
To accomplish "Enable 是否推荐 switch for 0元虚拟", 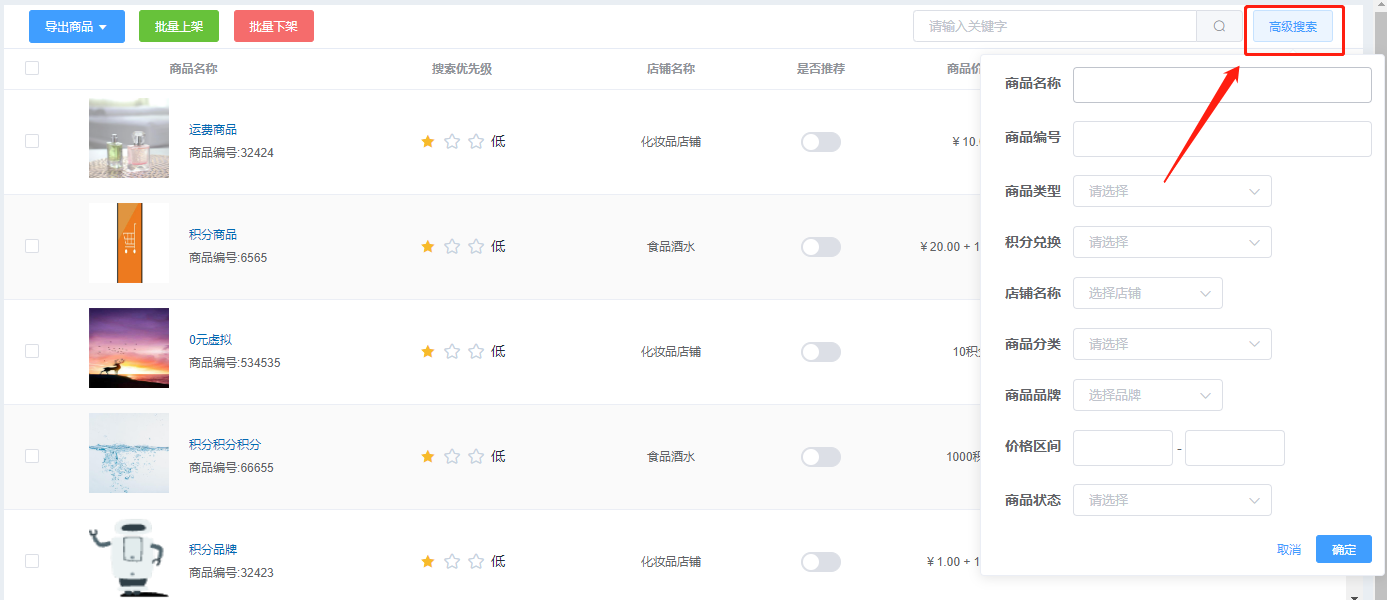I will 821,352.
